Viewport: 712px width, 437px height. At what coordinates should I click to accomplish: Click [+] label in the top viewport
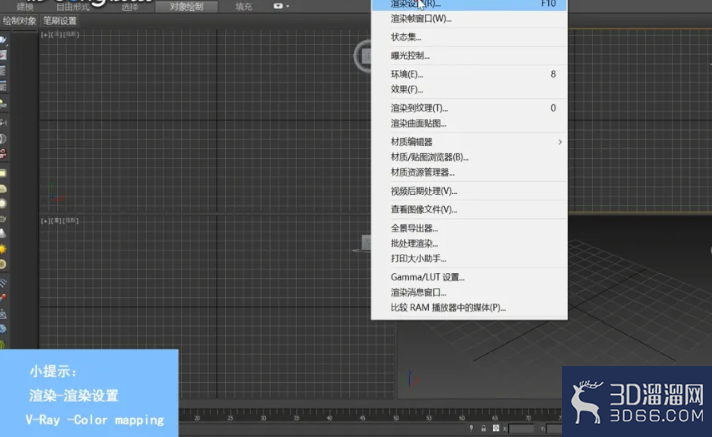click(44, 35)
